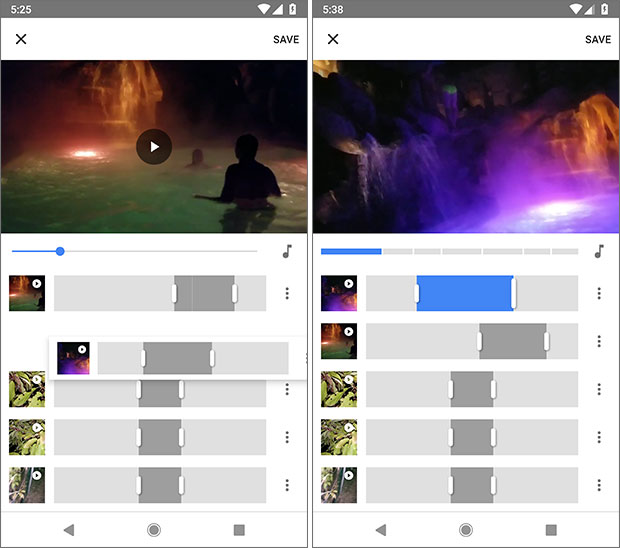Select the fourth leaf clip thumbnail in the 5:38 screen
Screen dimensions: 620x548
[339, 437]
